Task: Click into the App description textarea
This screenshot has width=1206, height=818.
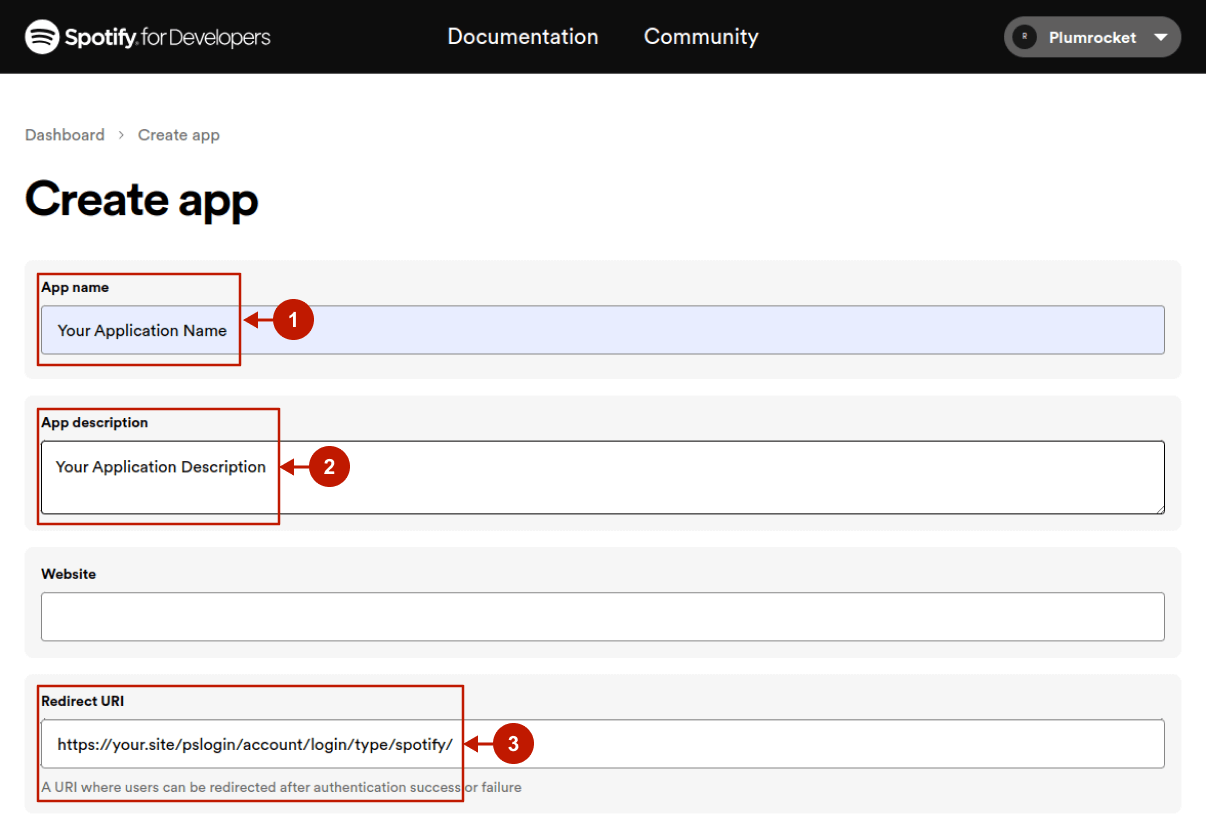Action: pos(700,477)
